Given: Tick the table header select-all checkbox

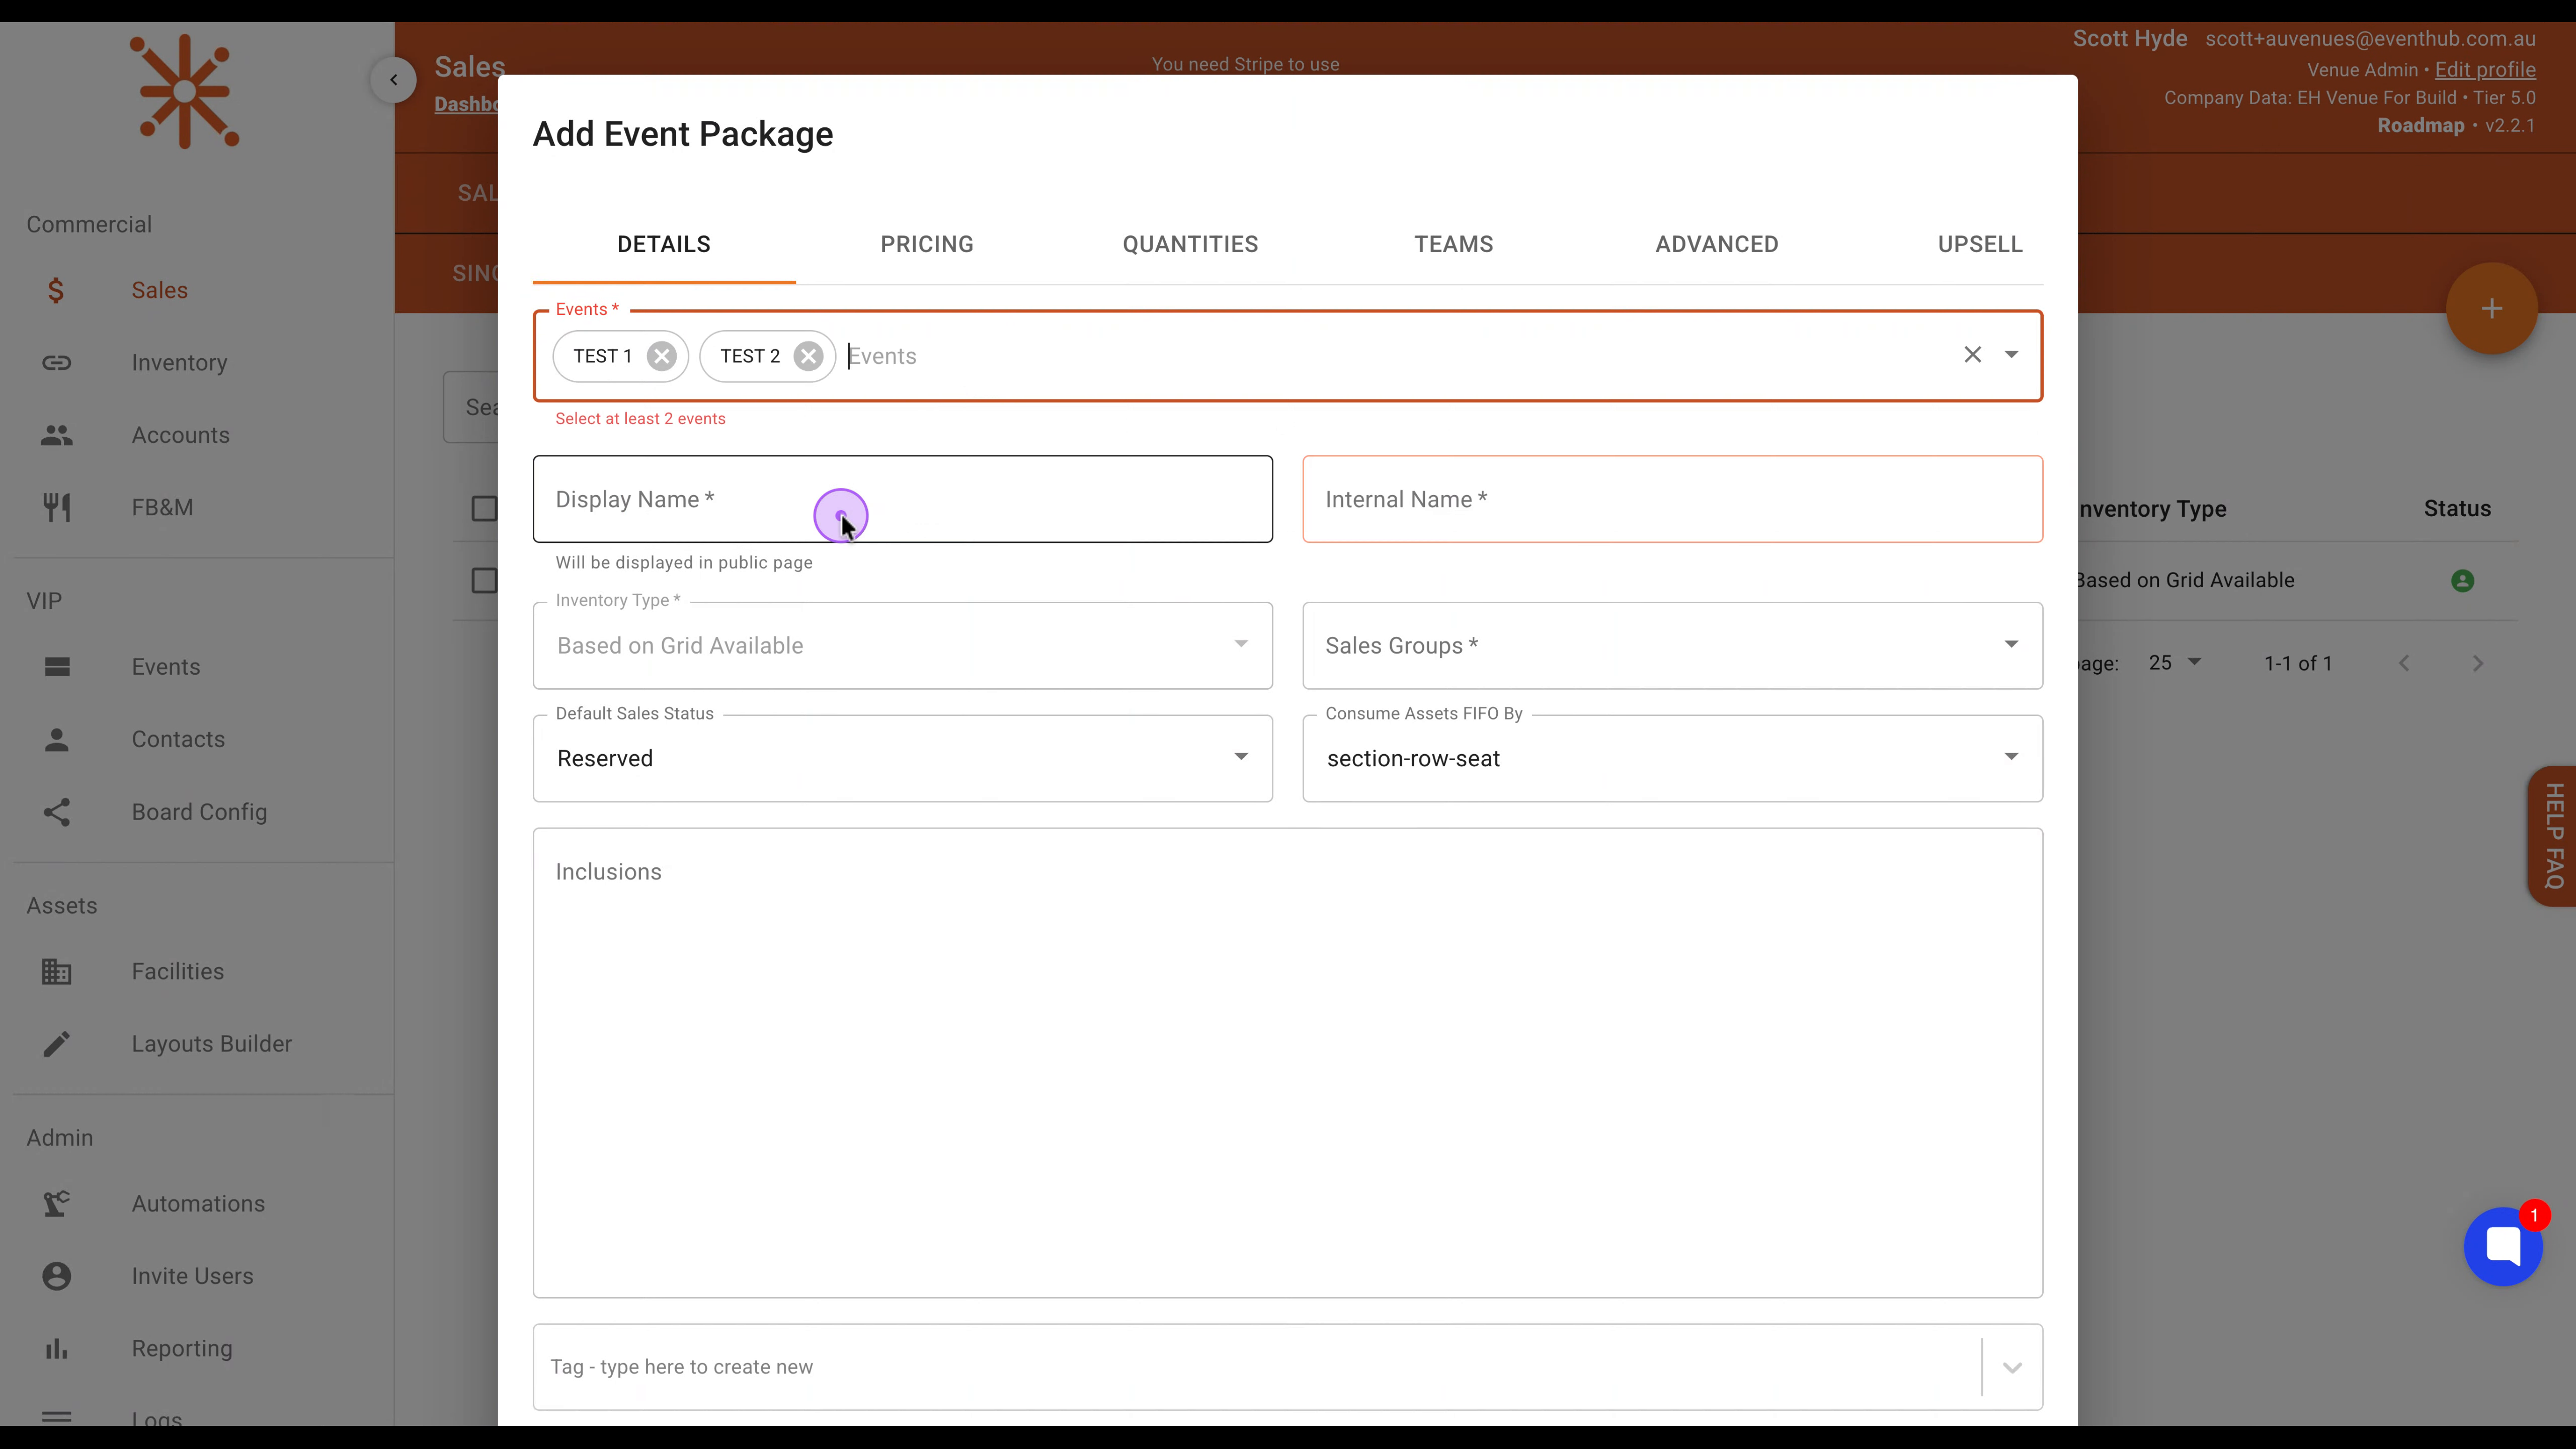Looking at the screenshot, I should (x=484, y=509).
